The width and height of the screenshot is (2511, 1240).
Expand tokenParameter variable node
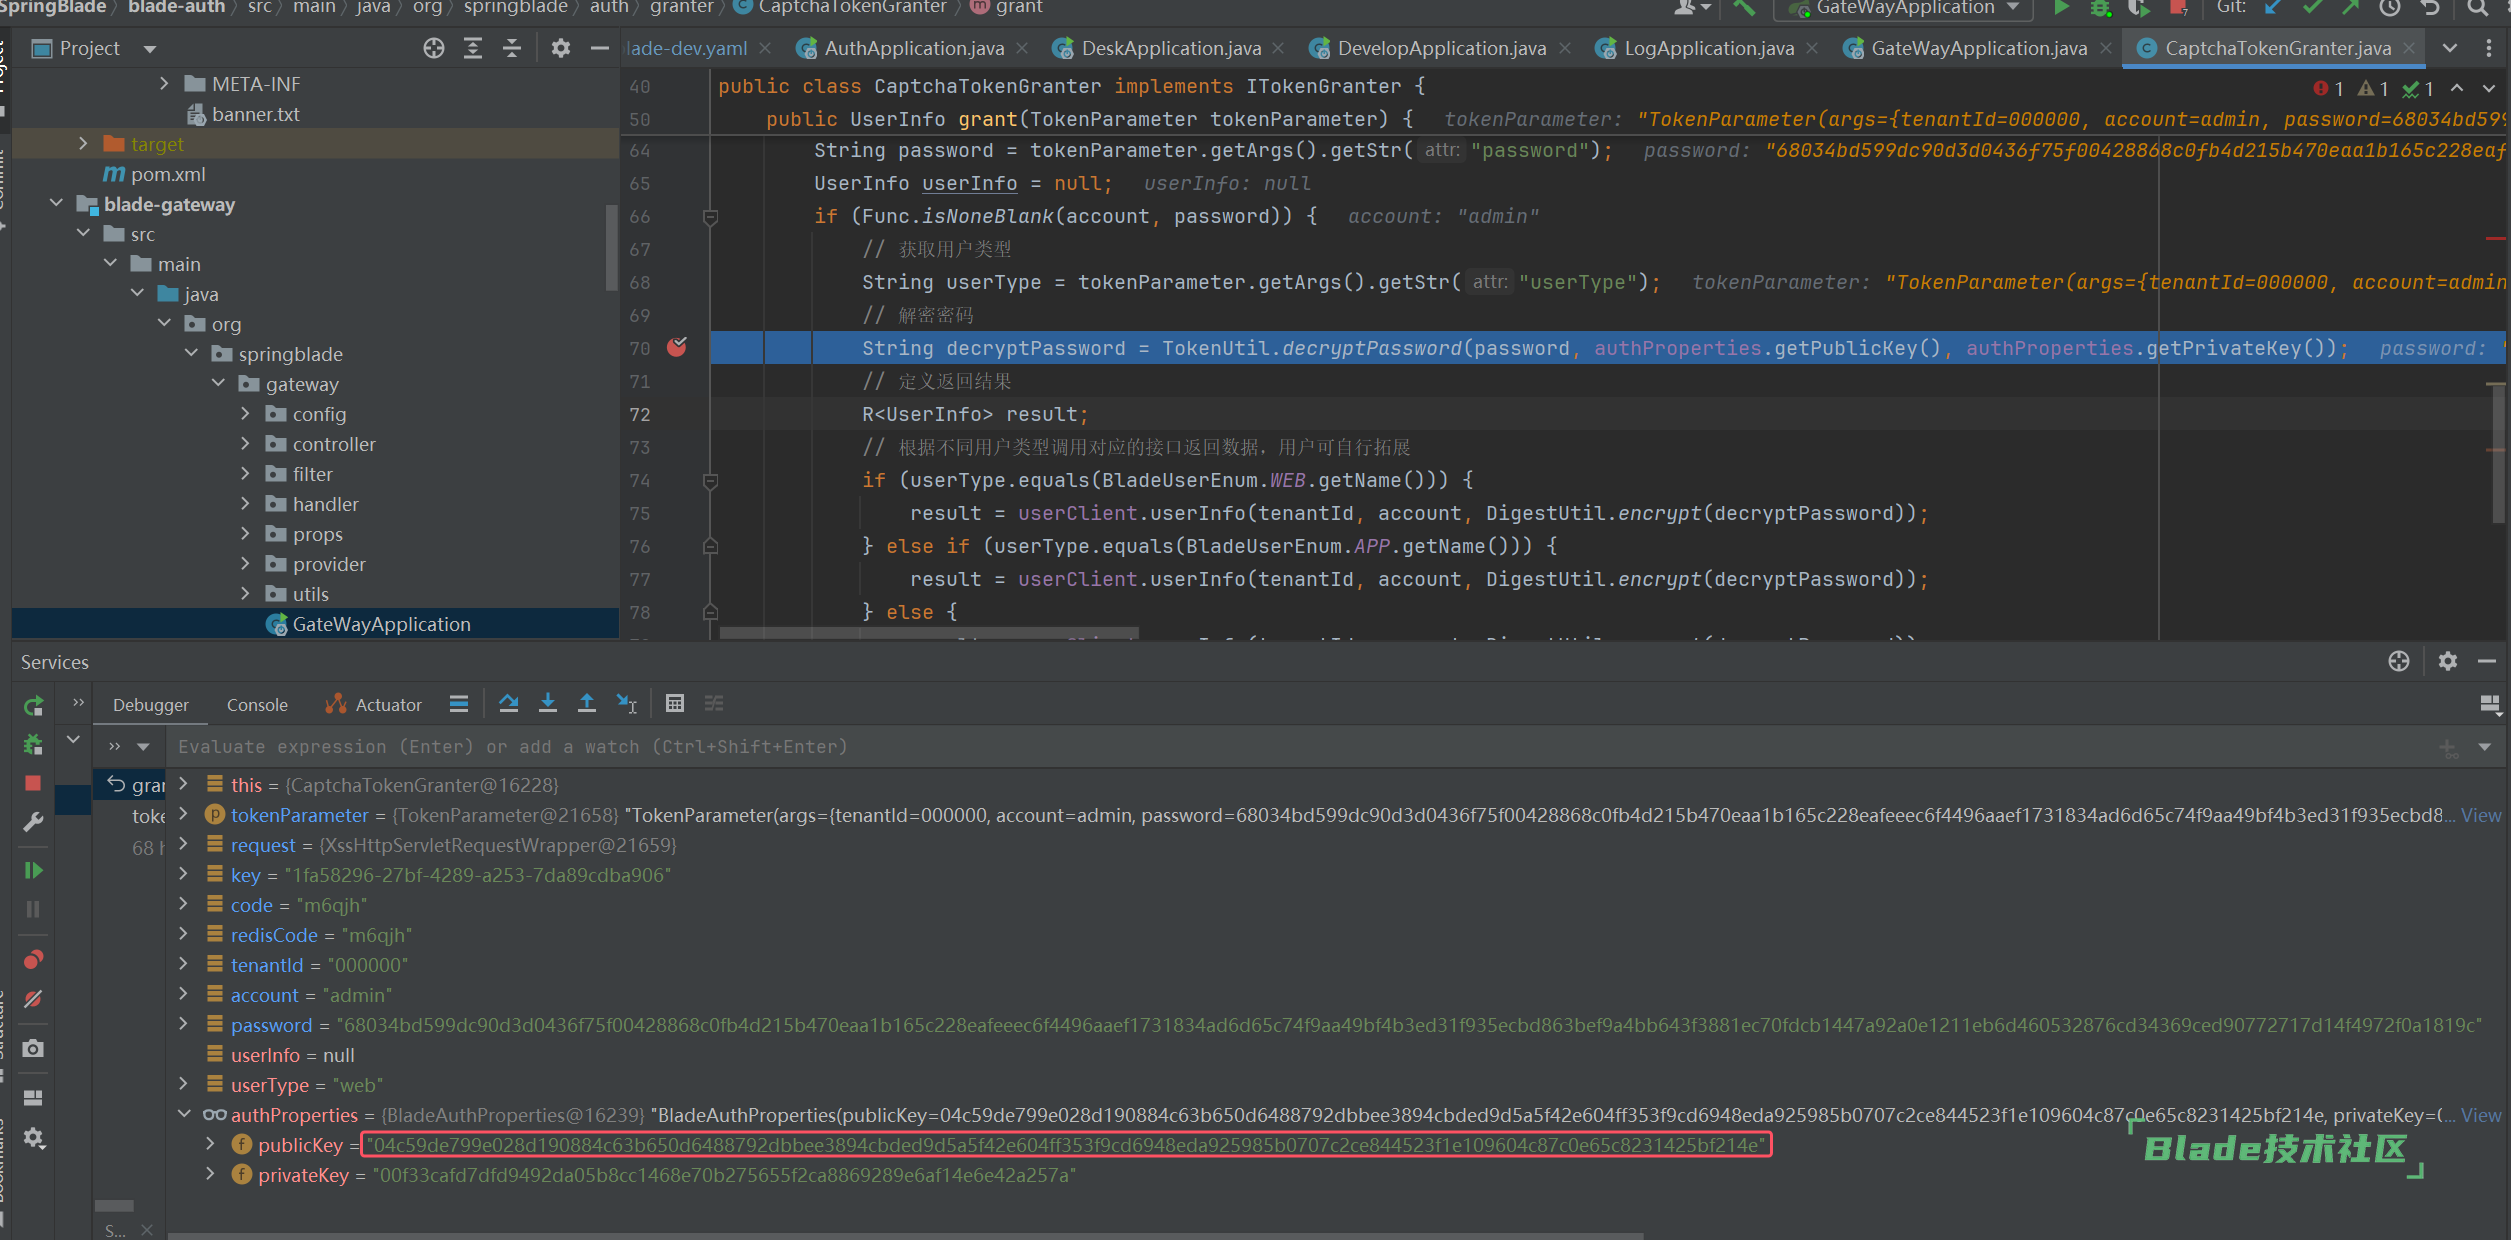[183, 814]
